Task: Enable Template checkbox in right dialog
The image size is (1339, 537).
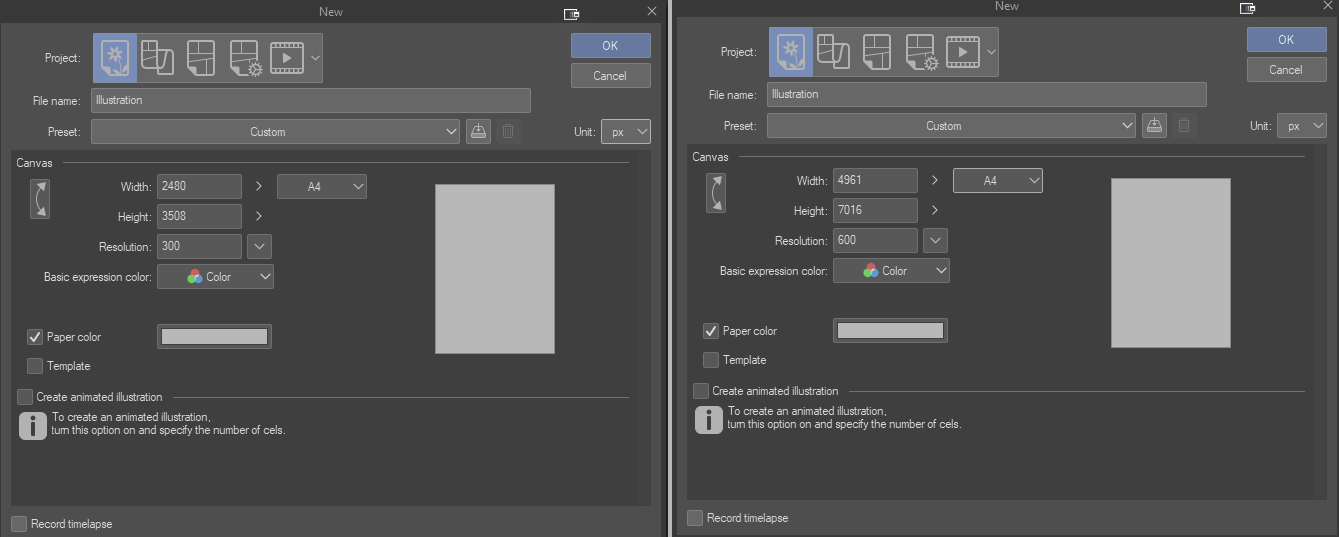Action: click(x=711, y=360)
